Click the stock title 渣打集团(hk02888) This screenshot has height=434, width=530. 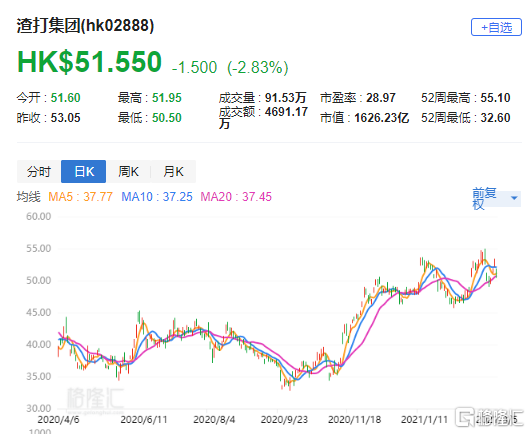pos(85,26)
